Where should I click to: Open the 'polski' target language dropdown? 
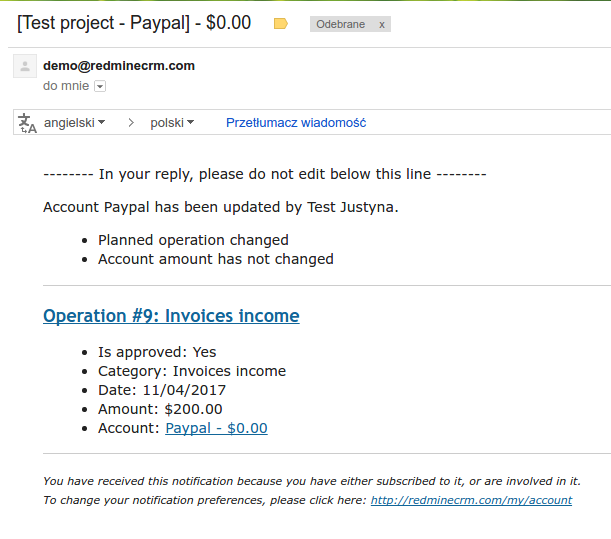coord(172,123)
